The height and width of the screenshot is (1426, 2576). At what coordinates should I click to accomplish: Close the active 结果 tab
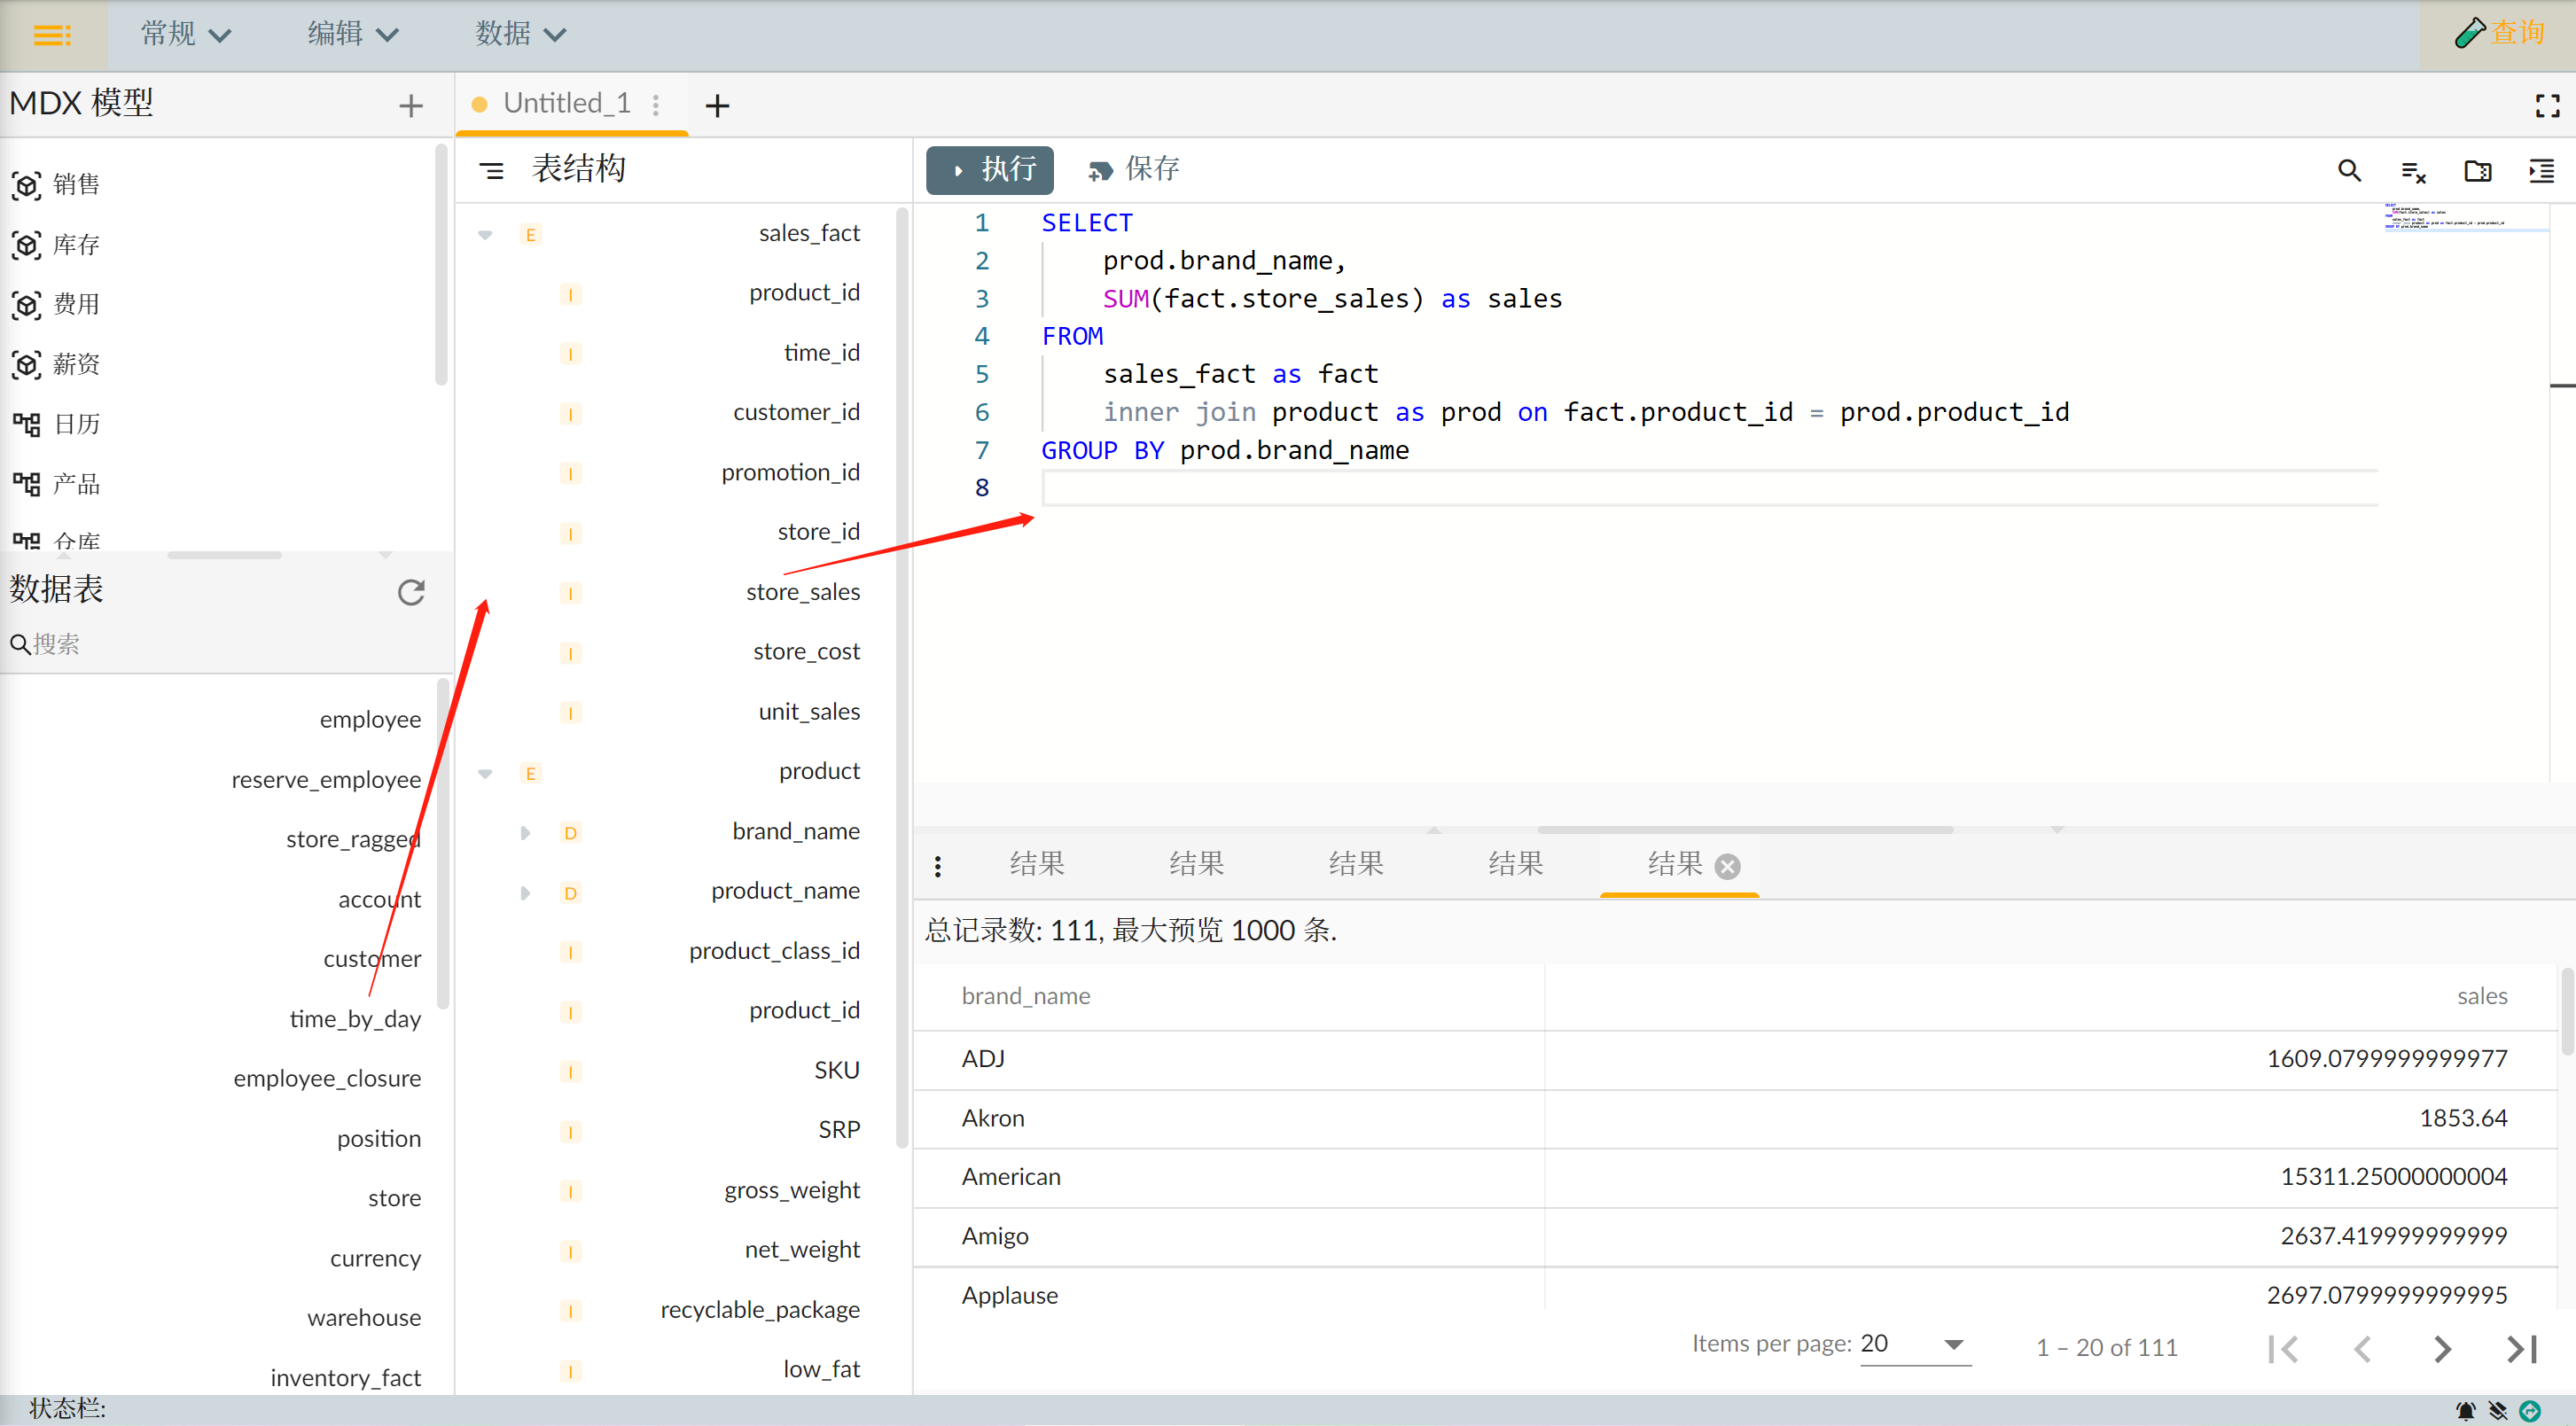click(1727, 866)
